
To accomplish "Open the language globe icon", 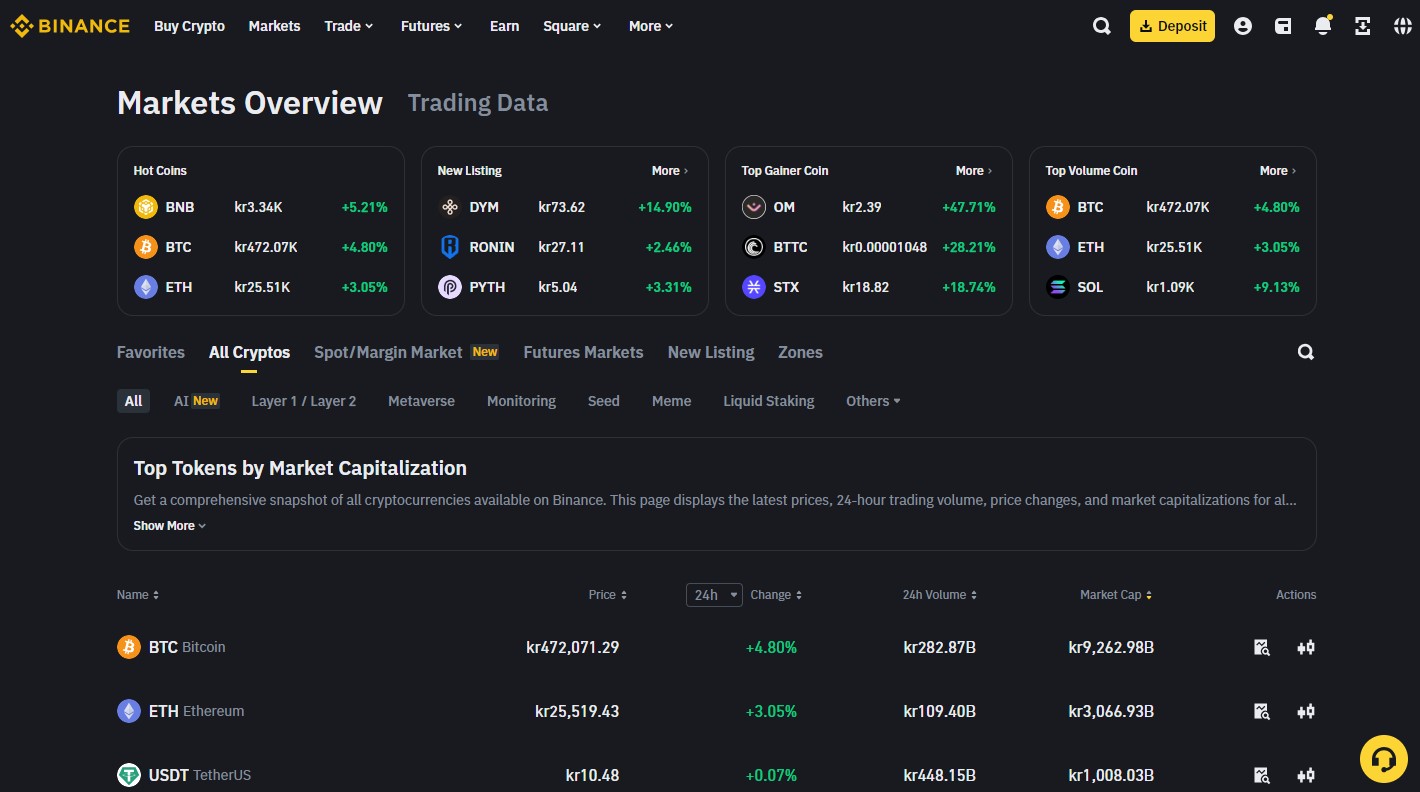I will click(x=1402, y=27).
